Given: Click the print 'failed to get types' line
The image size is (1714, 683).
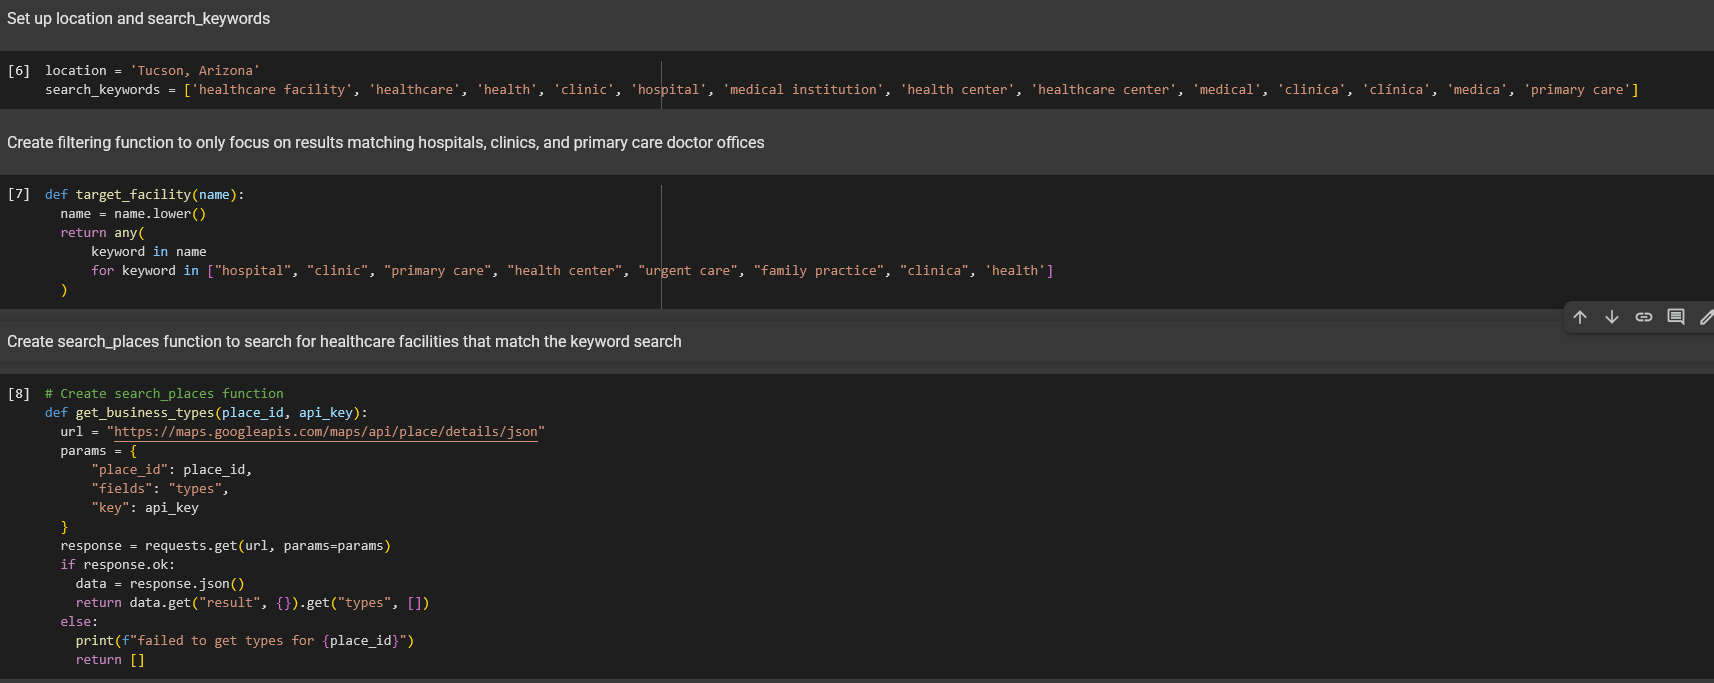Looking at the screenshot, I should [245, 641].
